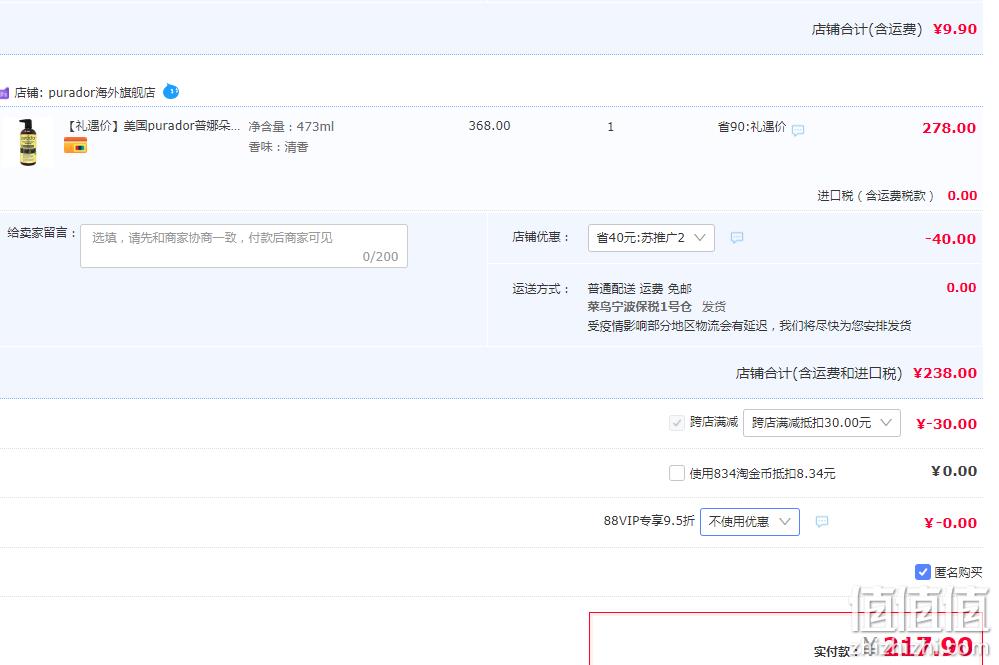Click the ¥238.00 shop total amount
This screenshot has height=665, width=999.
(x=945, y=373)
